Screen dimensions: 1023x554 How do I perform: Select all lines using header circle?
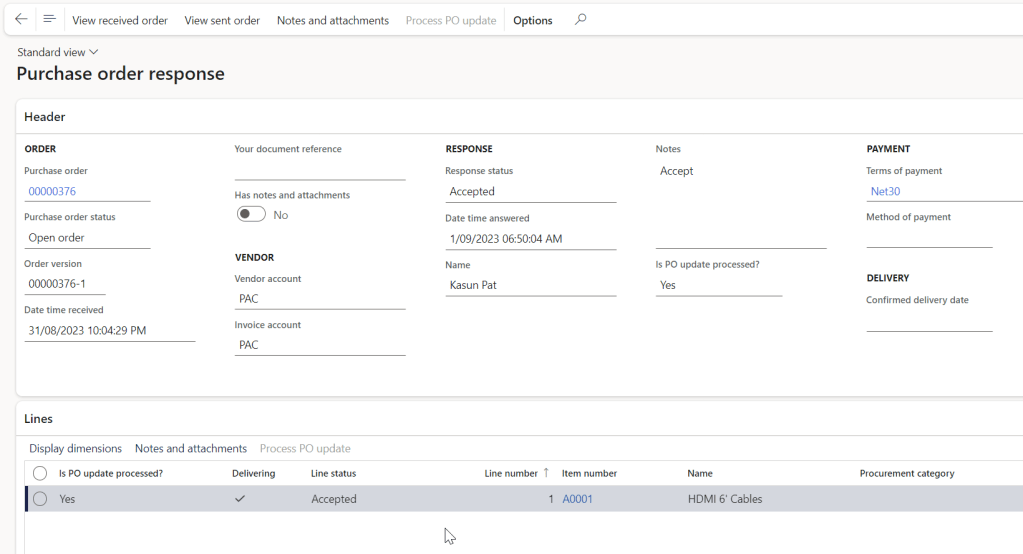point(40,473)
